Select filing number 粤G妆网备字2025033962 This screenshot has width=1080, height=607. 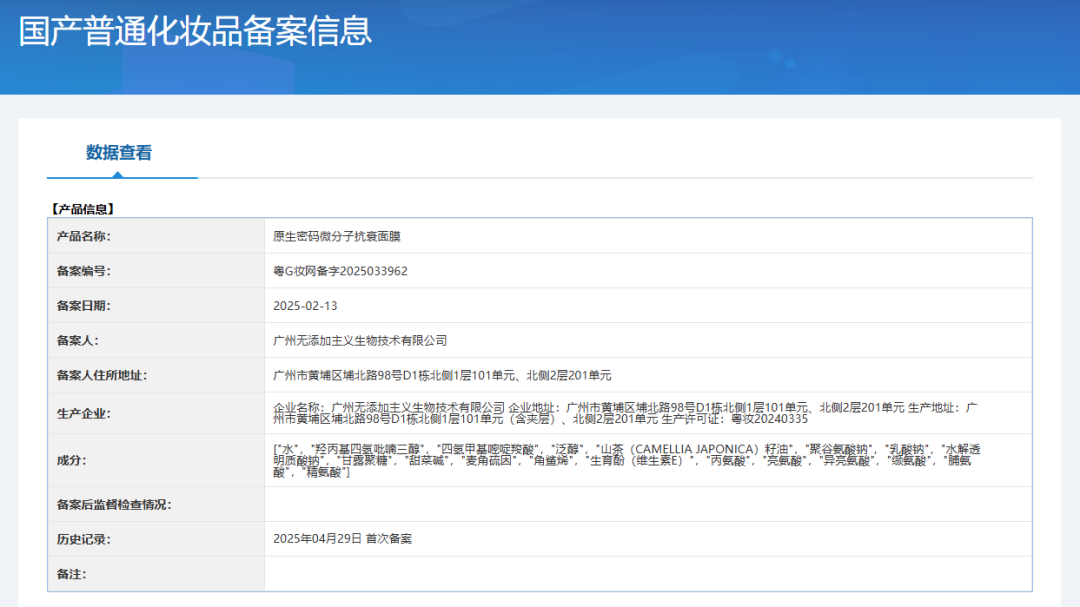(x=340, y=271)
